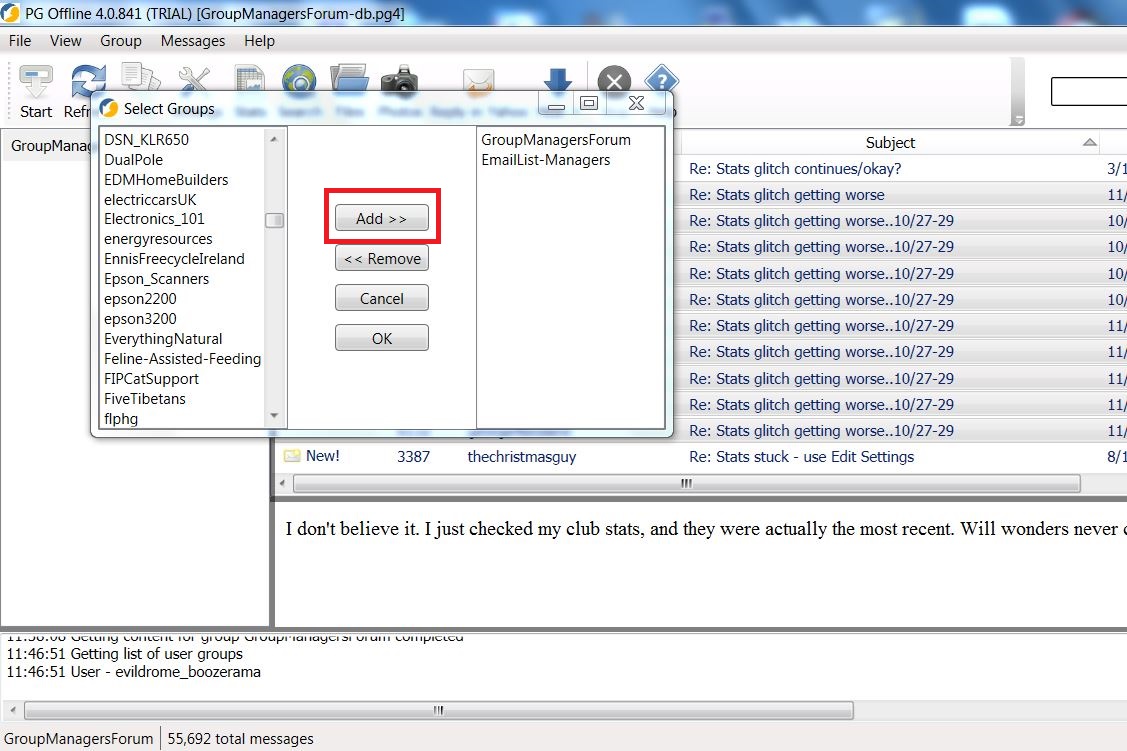Select FiveTibetans group
This screenshot has height=751, width=1127.
144,398
